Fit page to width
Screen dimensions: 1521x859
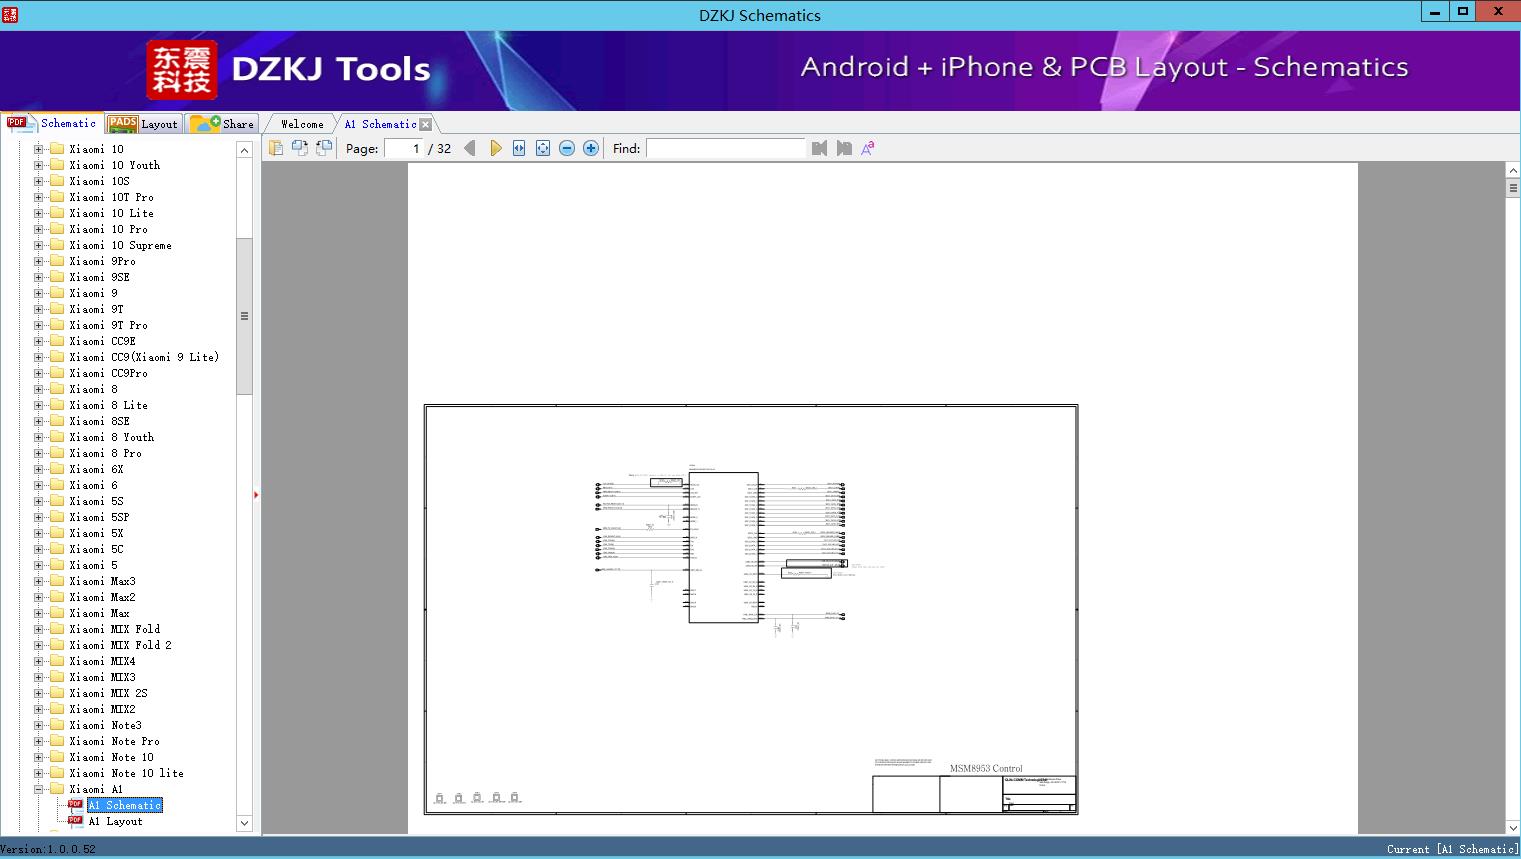point(519,148)
